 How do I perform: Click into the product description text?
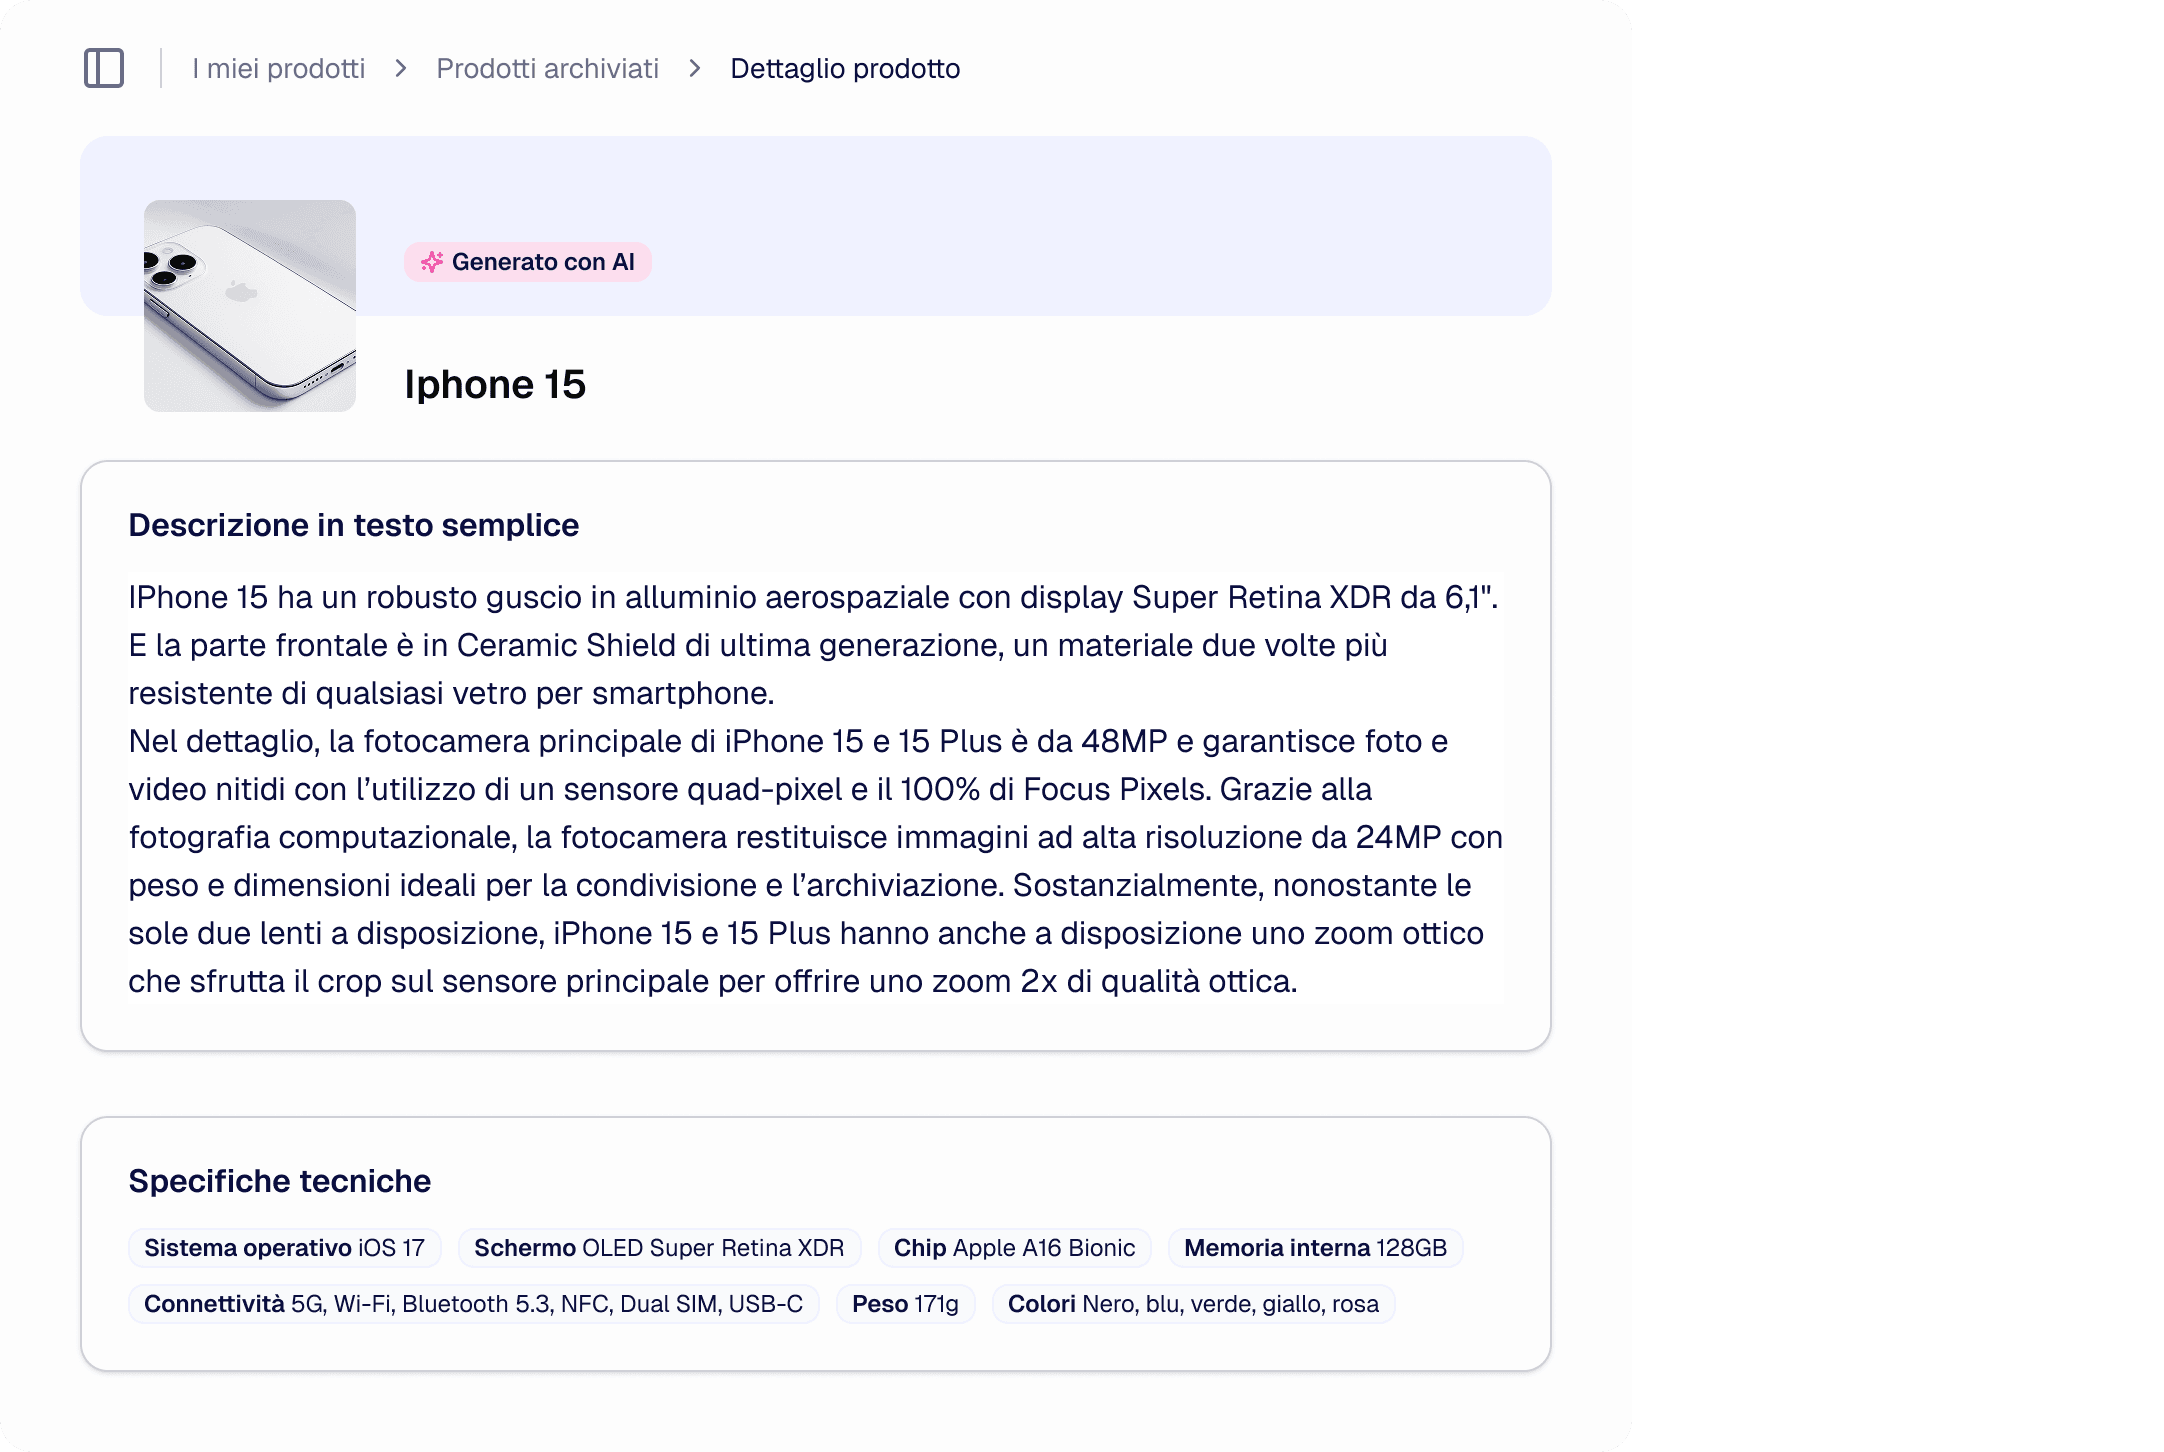[x=815, y=789]
